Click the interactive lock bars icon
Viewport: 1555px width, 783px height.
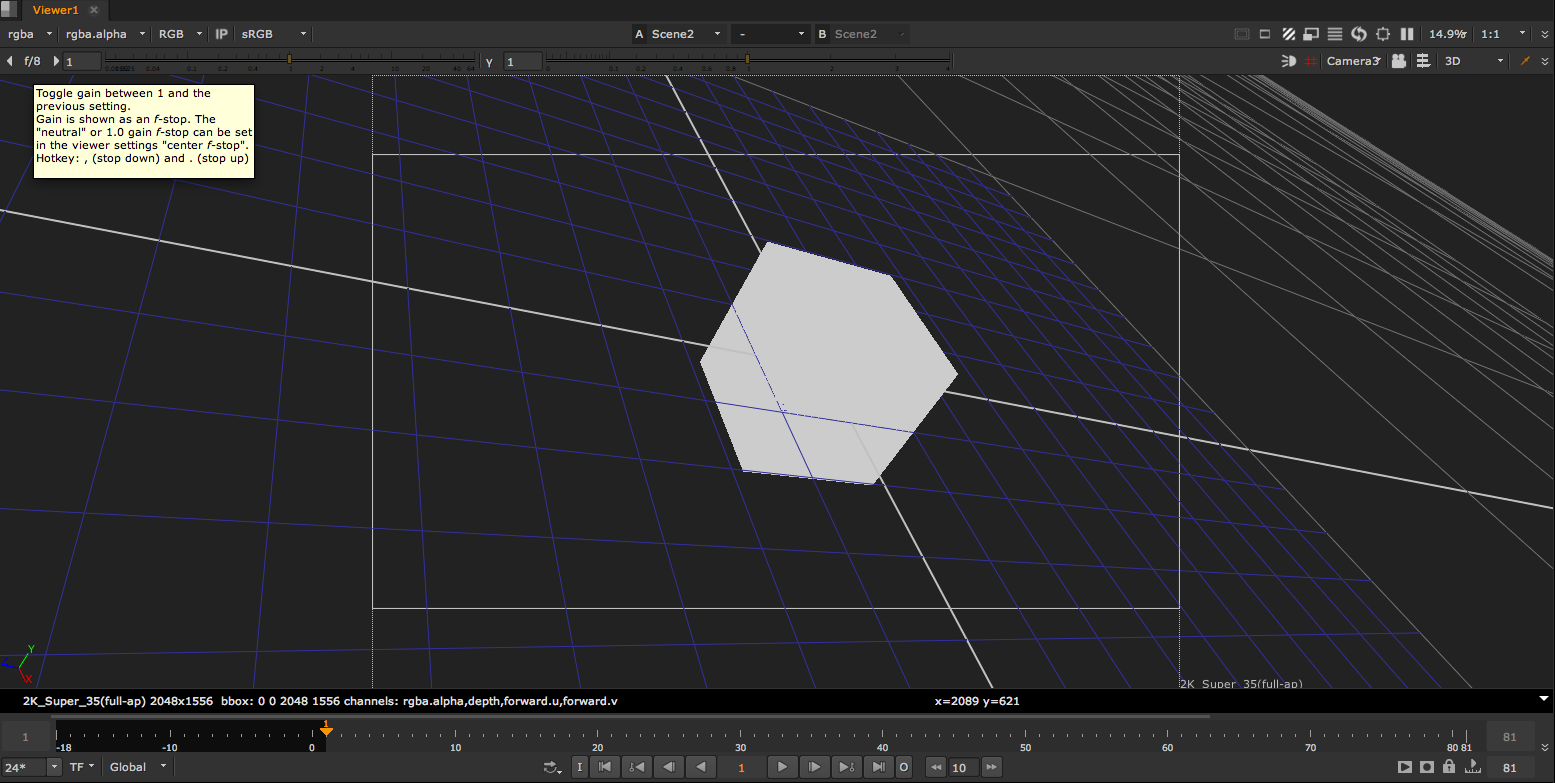[x=1422, y=61]
